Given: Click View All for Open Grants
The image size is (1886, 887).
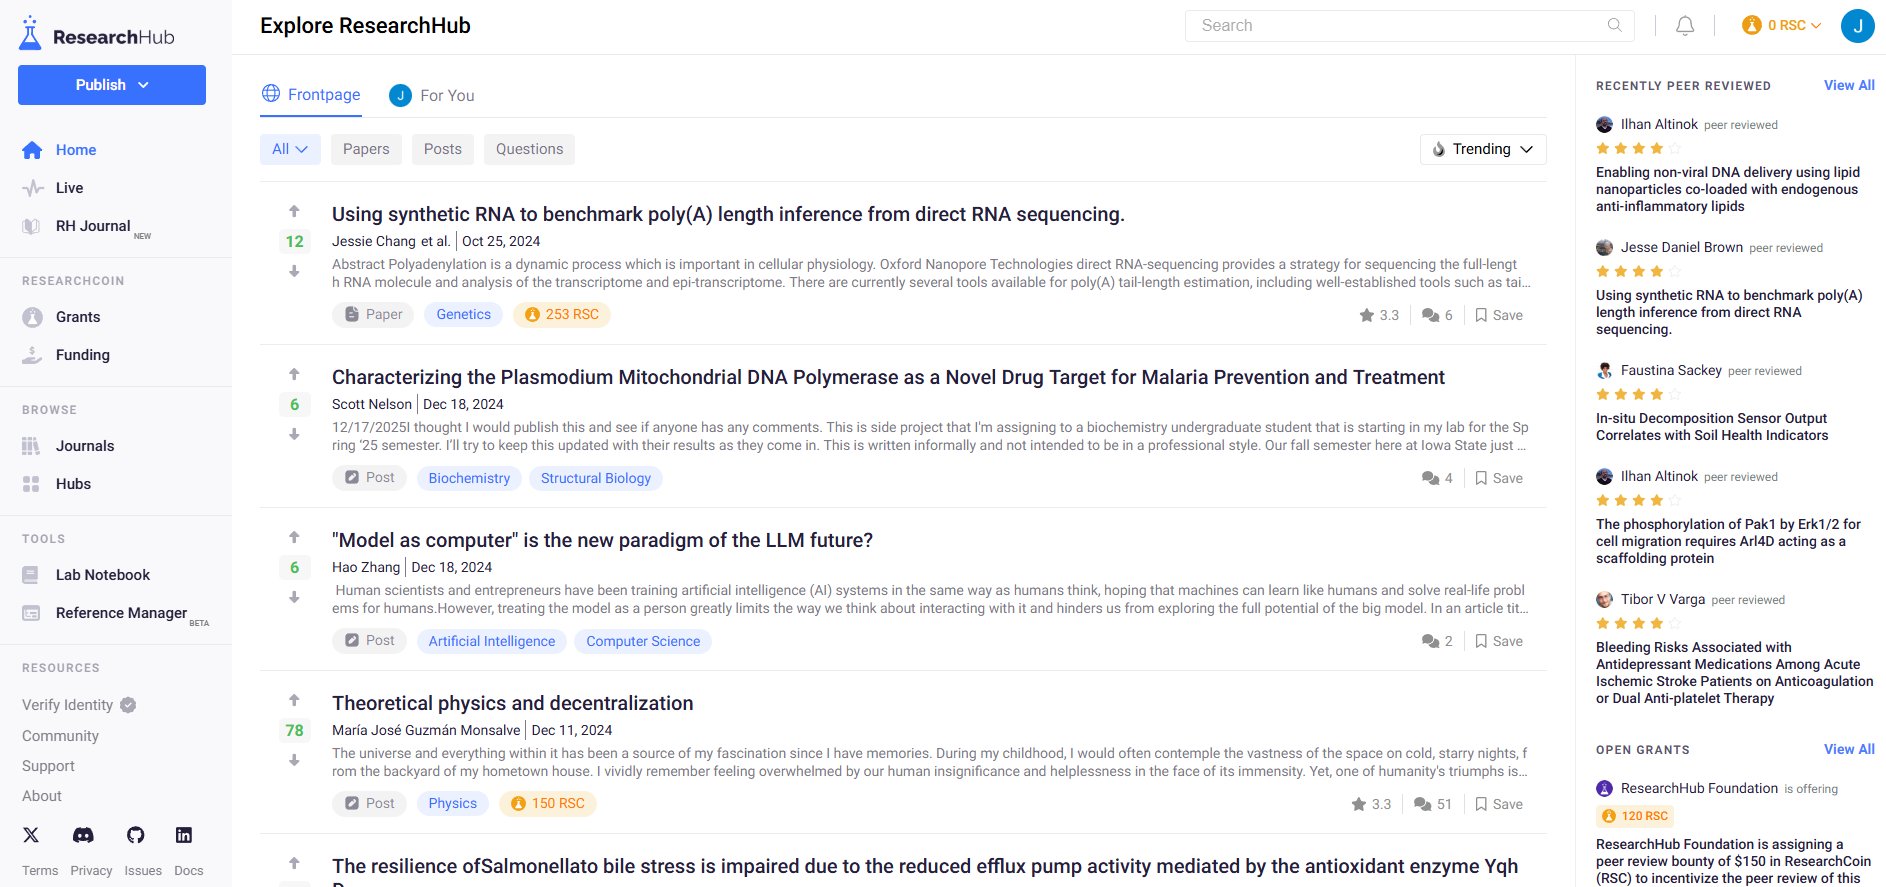Looking at the screenshot, I should pyautogui.click(x=1849, y=749).
